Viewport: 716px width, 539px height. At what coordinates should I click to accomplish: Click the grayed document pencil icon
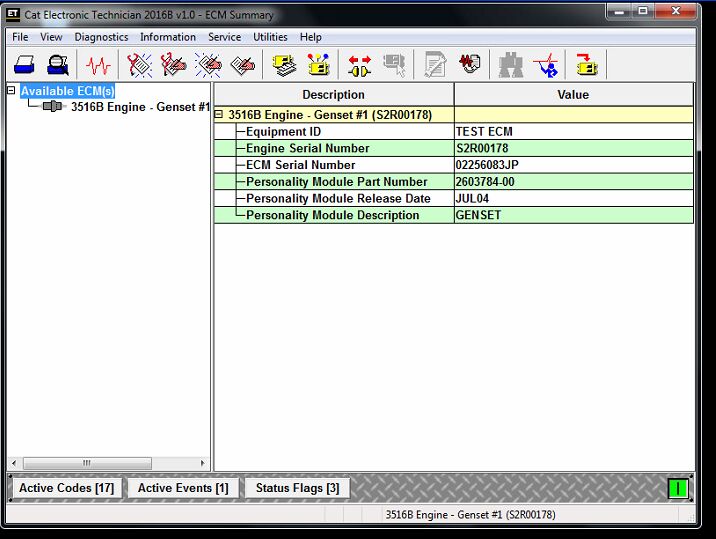435,65
